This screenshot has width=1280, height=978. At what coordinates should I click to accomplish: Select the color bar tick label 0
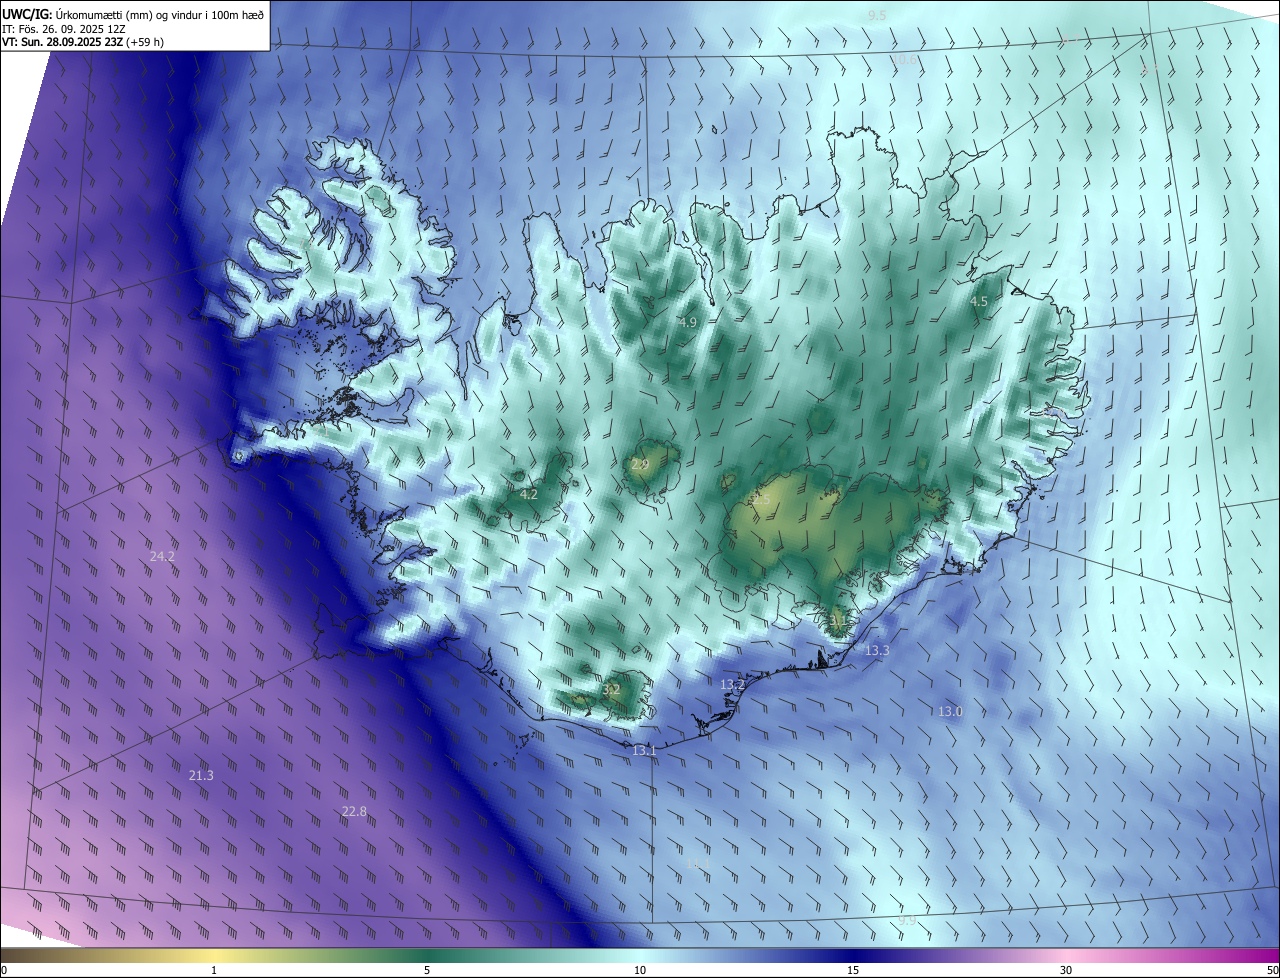pos(4,970)
